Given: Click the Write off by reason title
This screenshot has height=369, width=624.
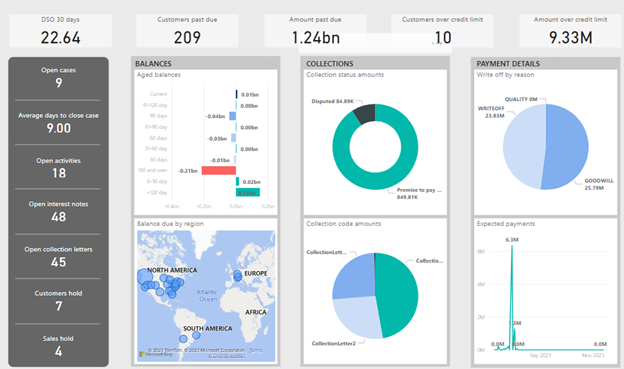Looking at the screenshot, I should (x=505, y=75).
